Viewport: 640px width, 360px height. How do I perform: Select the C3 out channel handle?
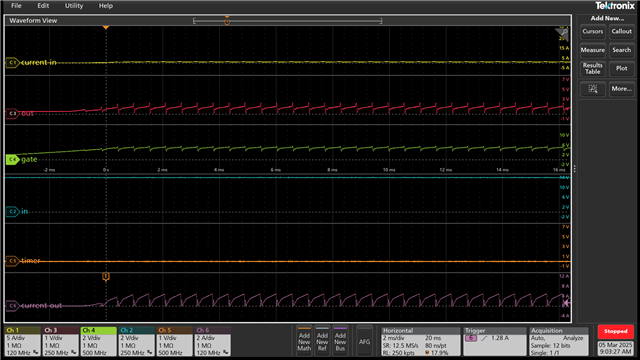12,113
